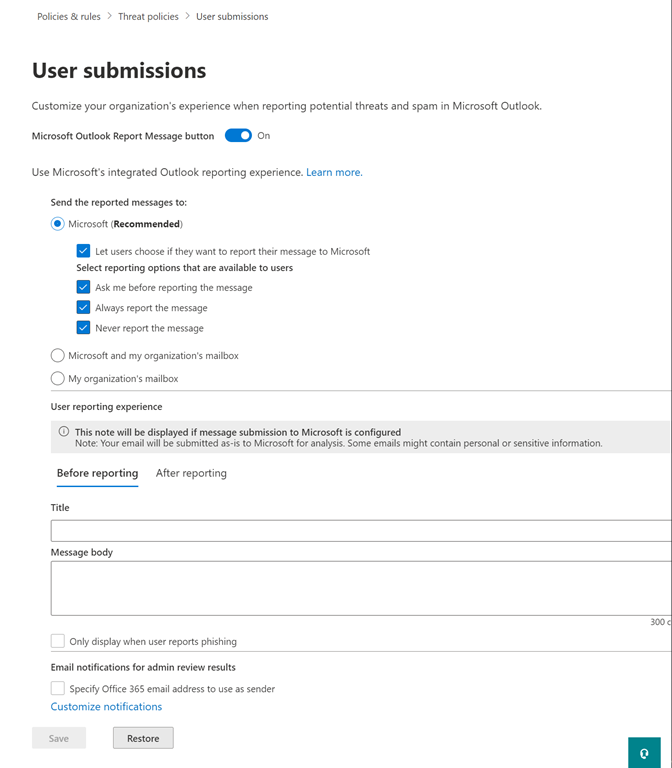Switch to the After reporting tab

point(191,473)
